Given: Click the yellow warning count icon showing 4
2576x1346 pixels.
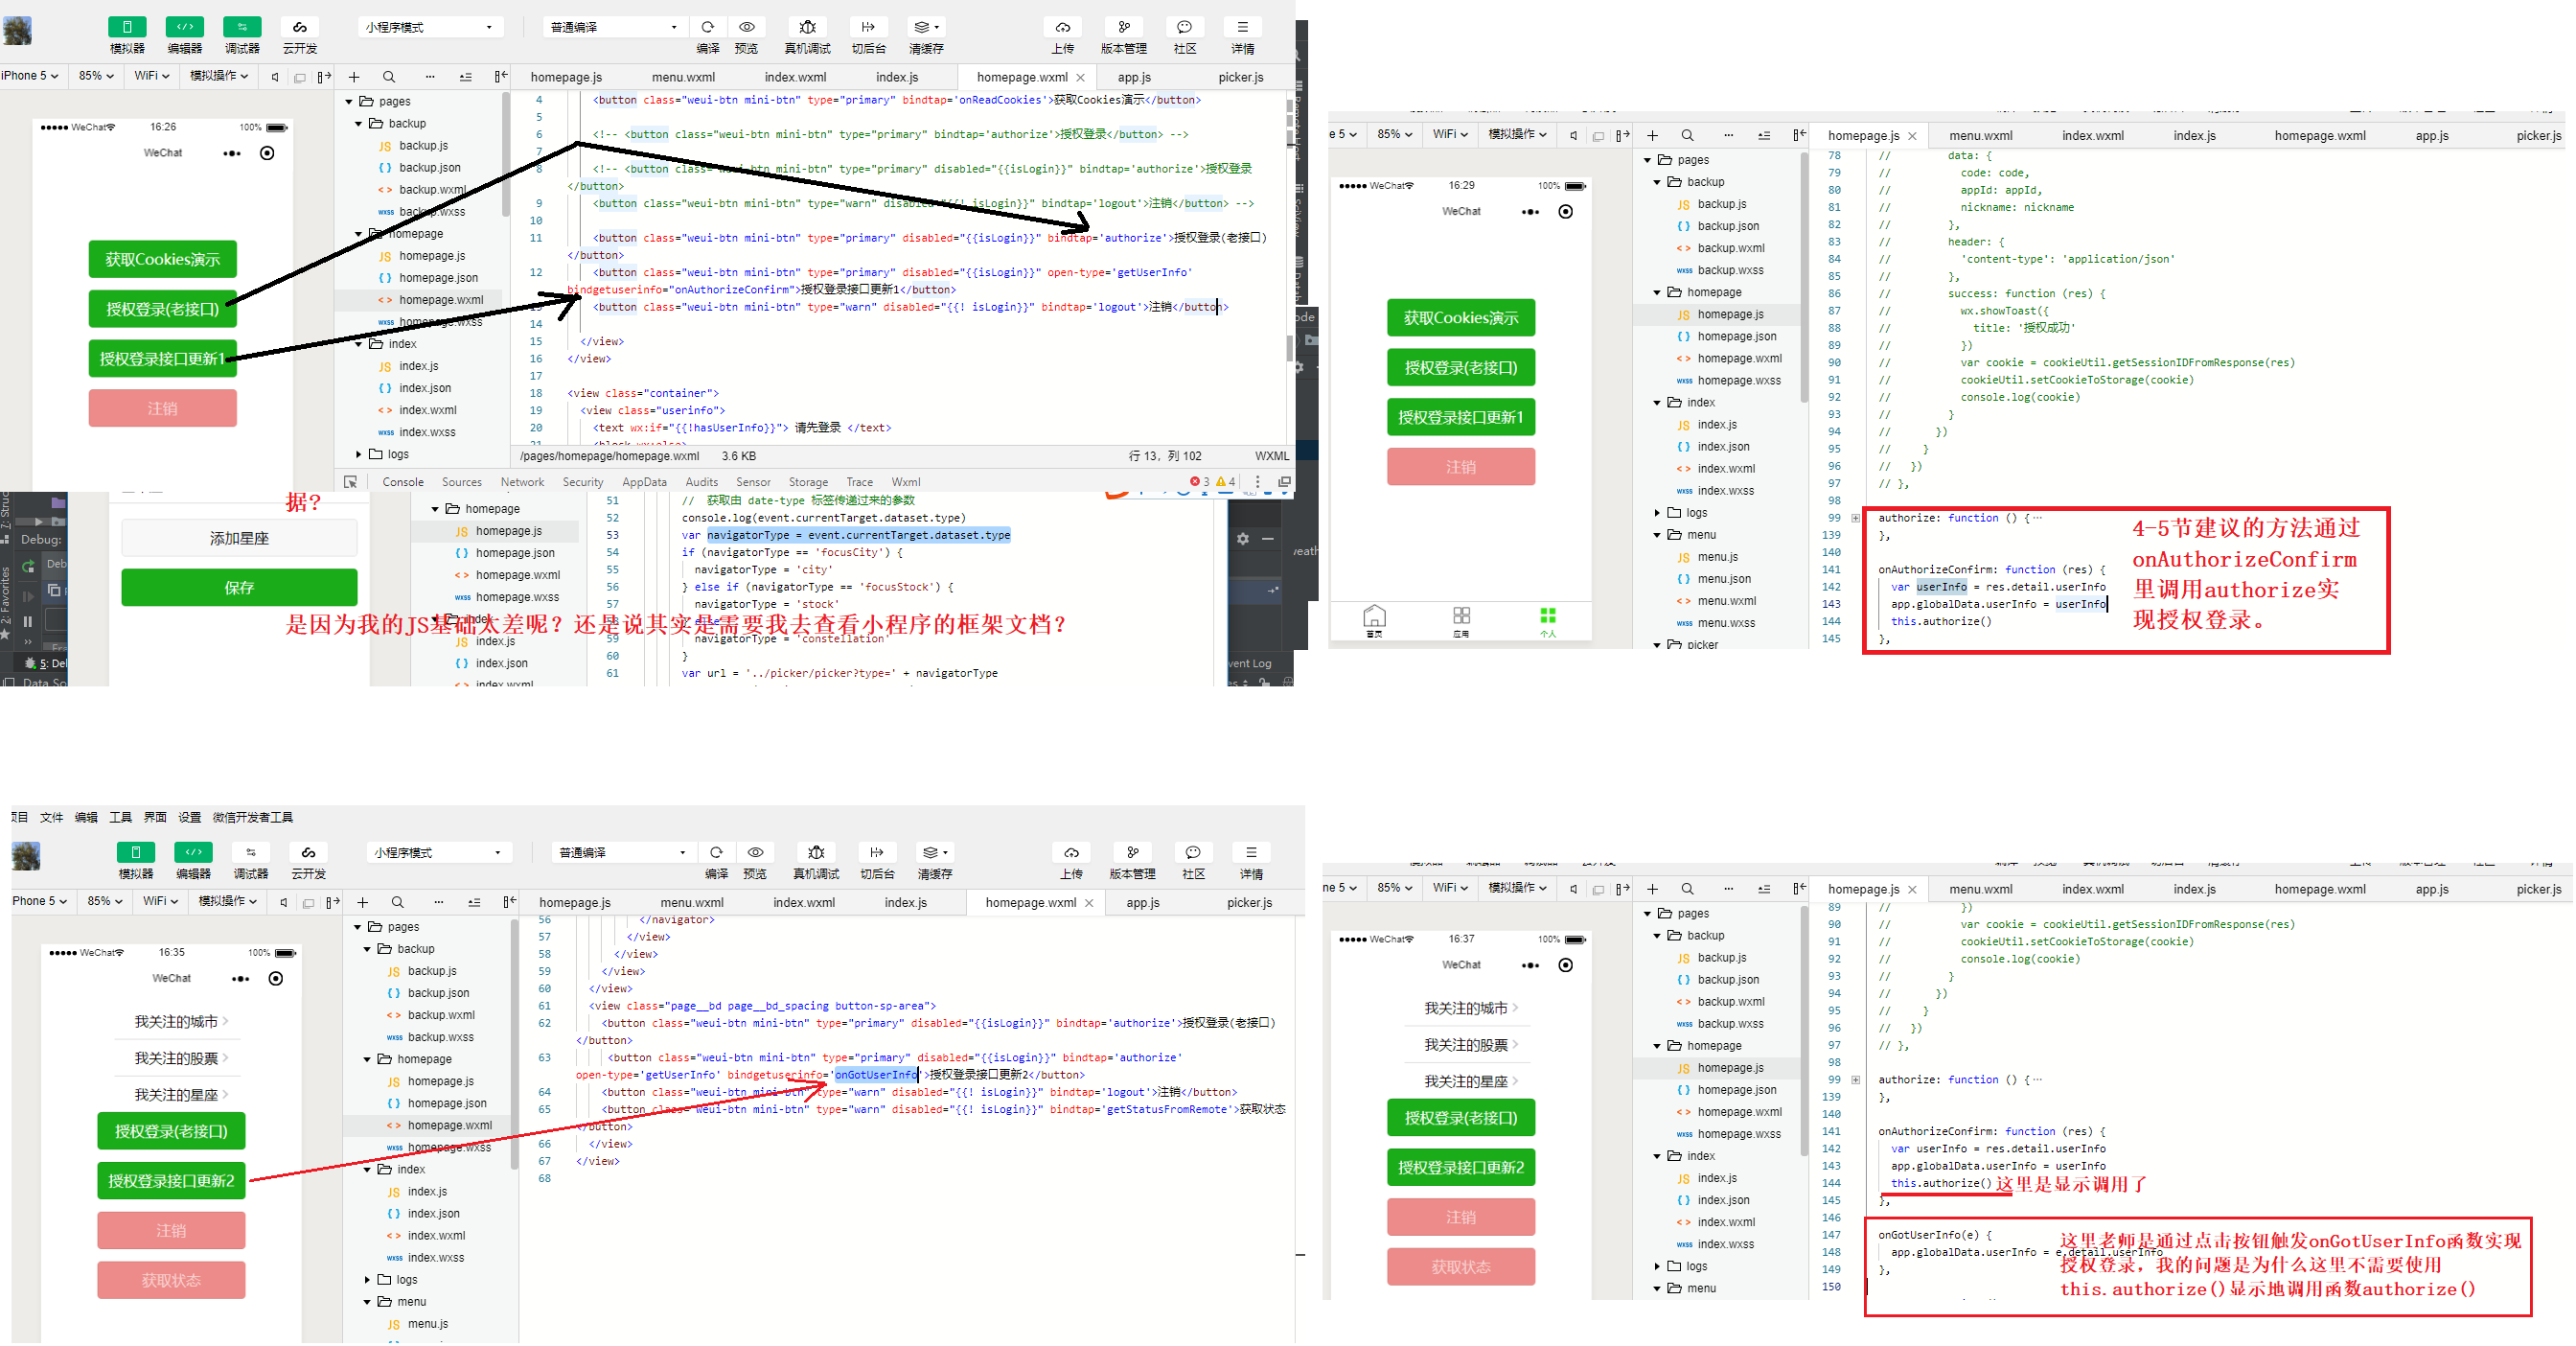Looking at the screenshot, I should pyautogui.click(x=1222, y=482).
